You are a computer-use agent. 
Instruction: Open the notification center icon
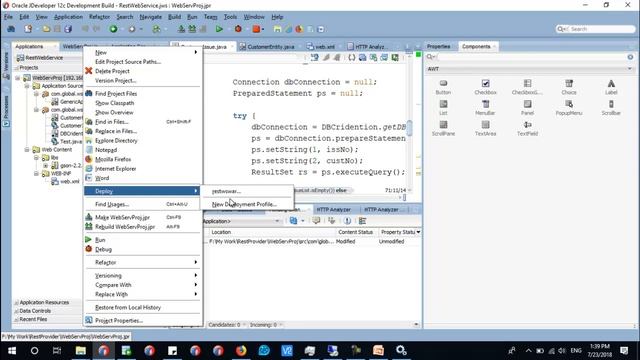pos(624,350)
